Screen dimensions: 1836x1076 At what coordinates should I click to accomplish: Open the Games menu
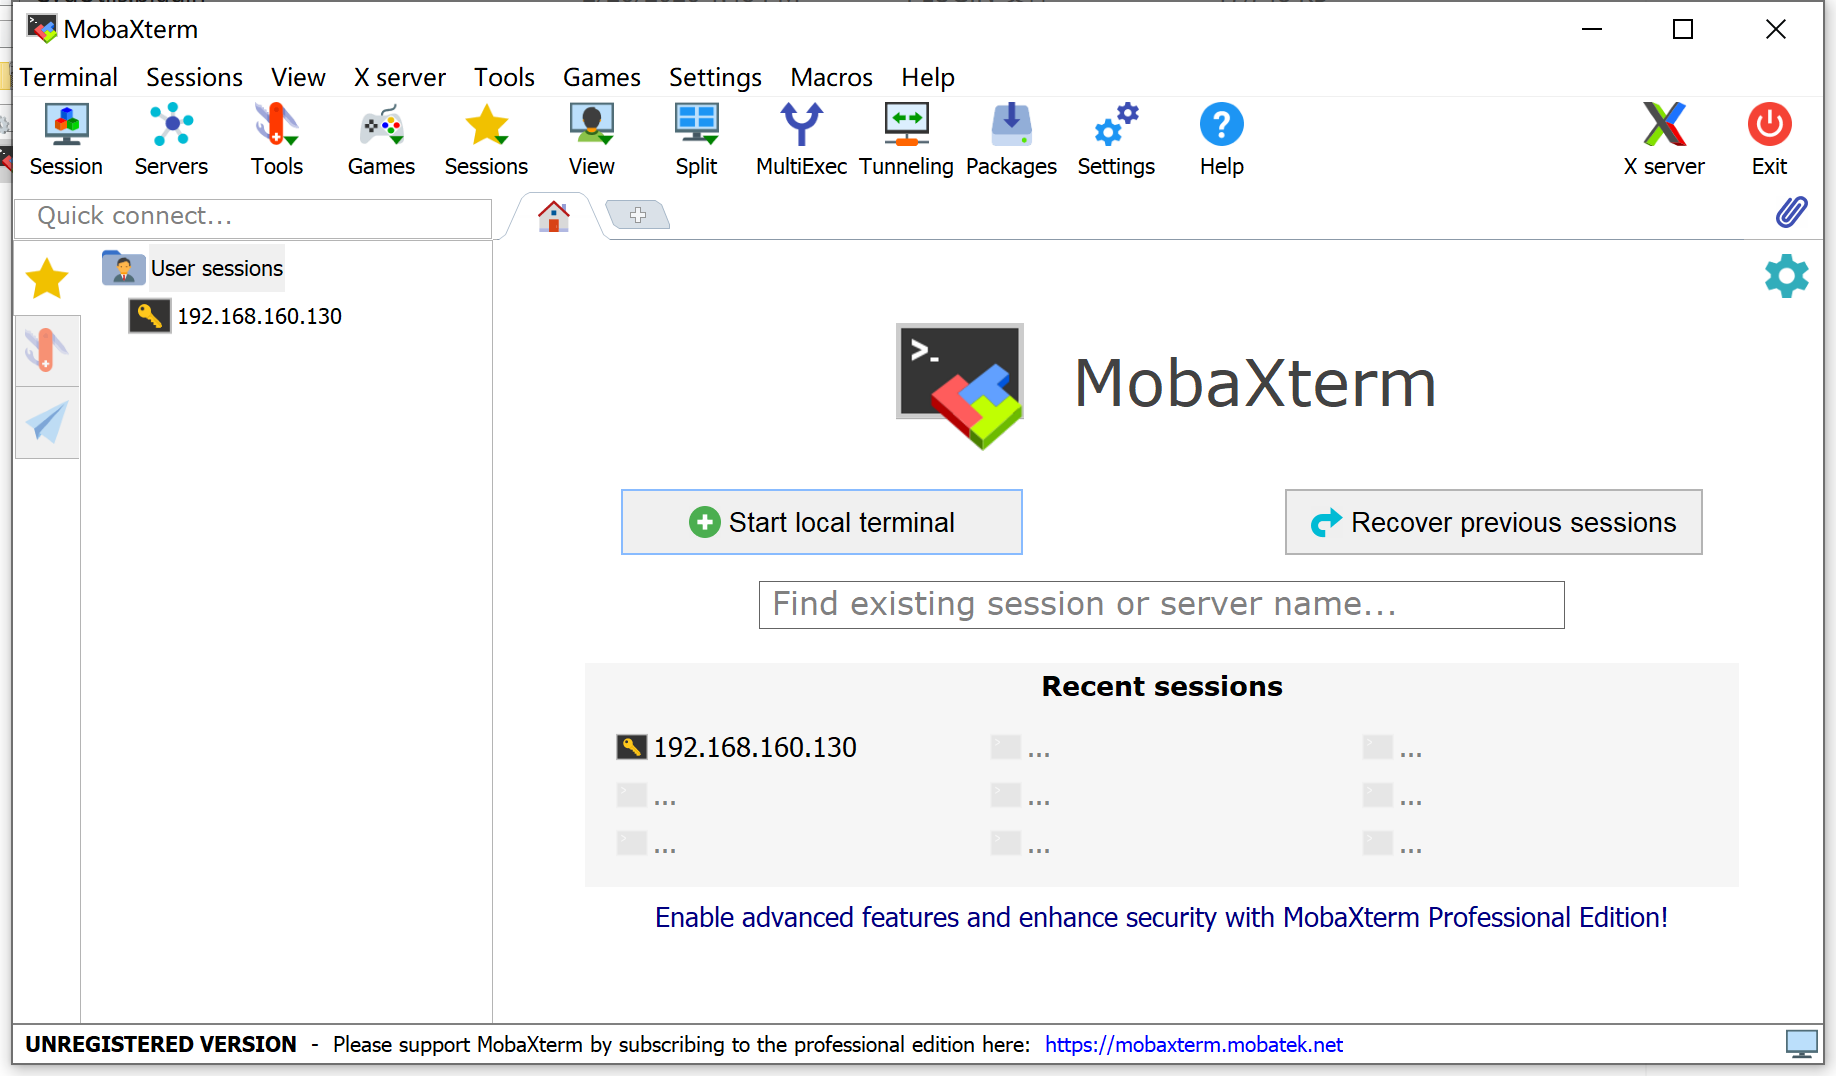[x=602, y=77]
